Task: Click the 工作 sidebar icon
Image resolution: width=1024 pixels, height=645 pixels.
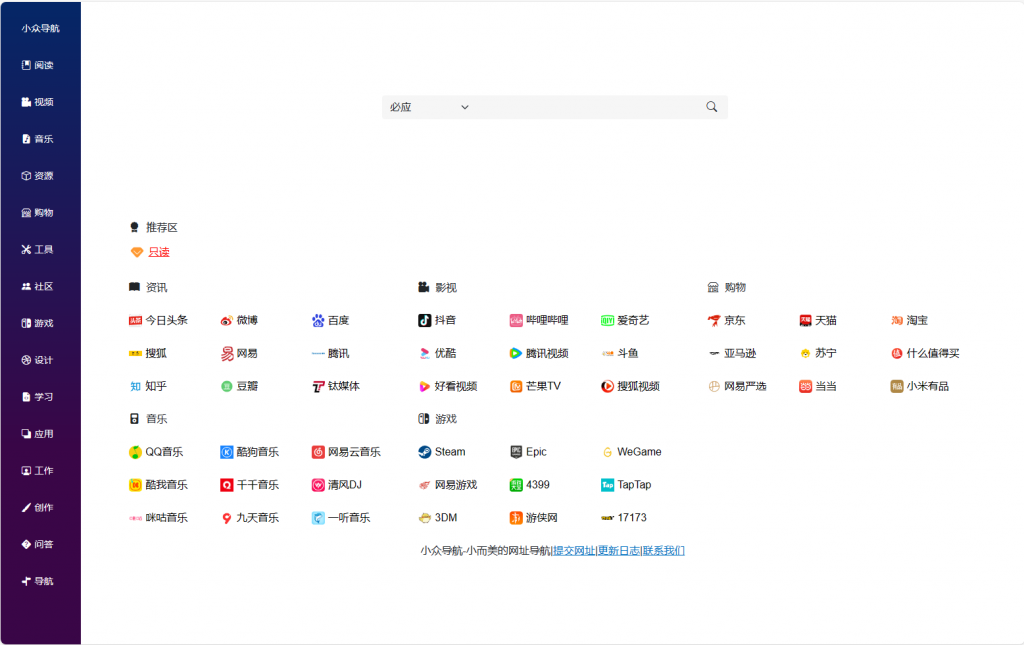Action: tap(26, 471)
